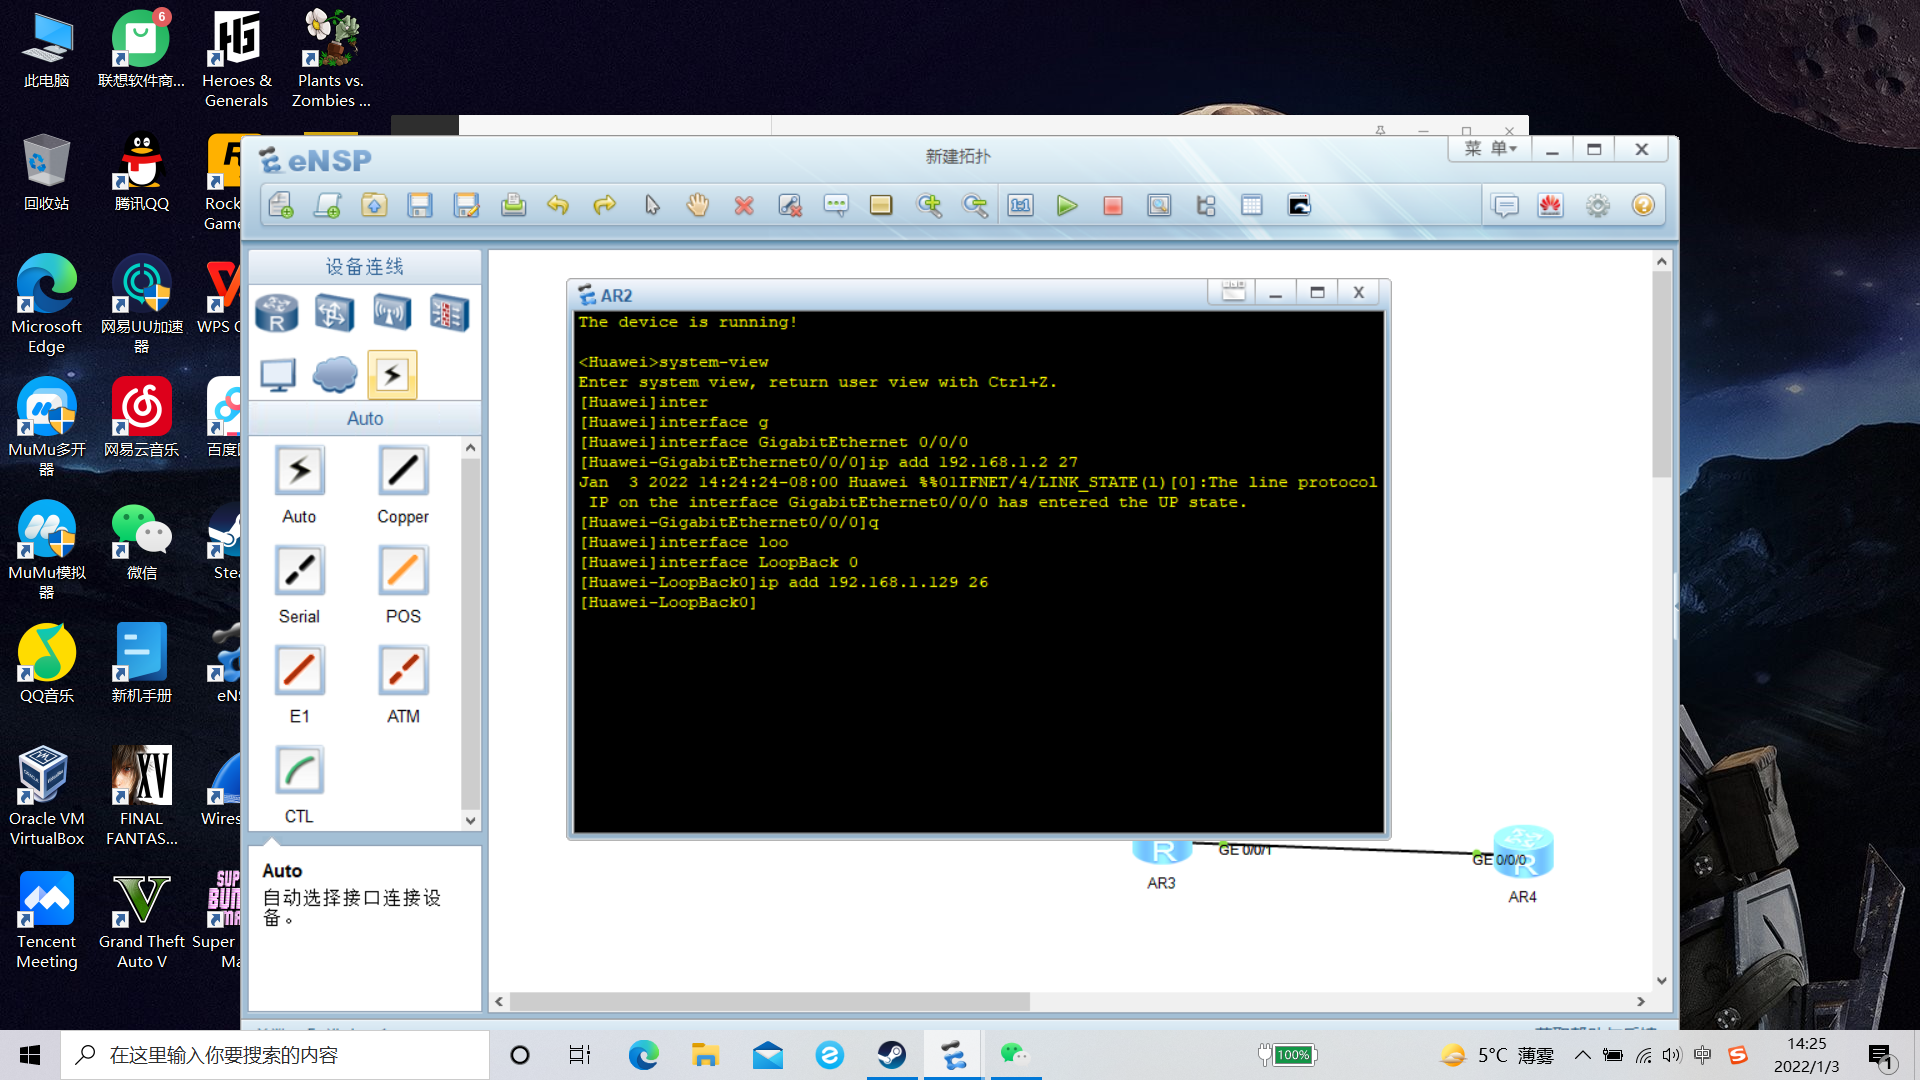Click the new topology toolbar icon
1920x1080 pixels.
click(281, 205)
